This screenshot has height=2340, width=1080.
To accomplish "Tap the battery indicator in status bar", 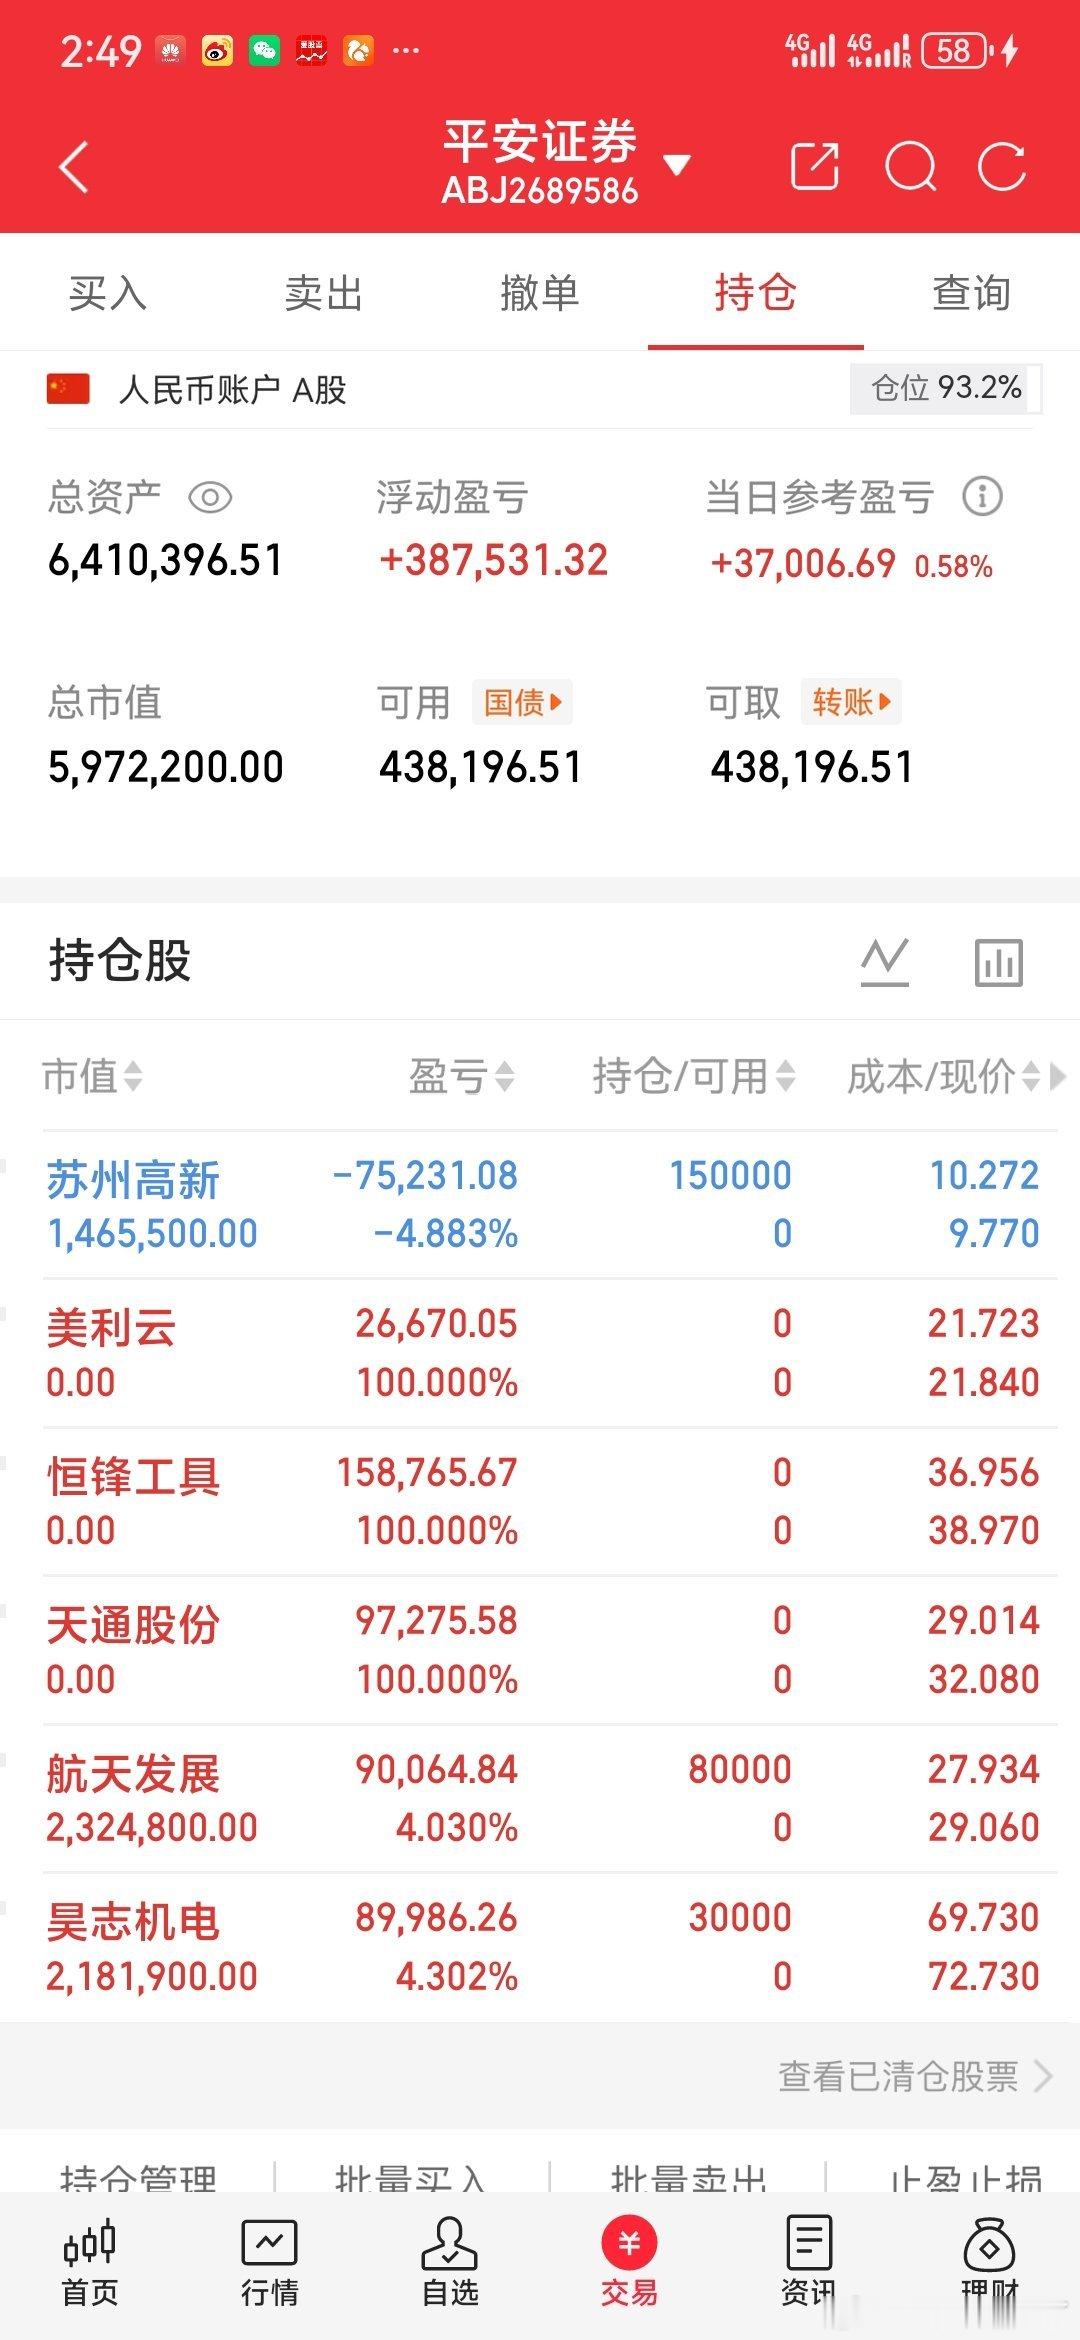I will click(958, 50).
